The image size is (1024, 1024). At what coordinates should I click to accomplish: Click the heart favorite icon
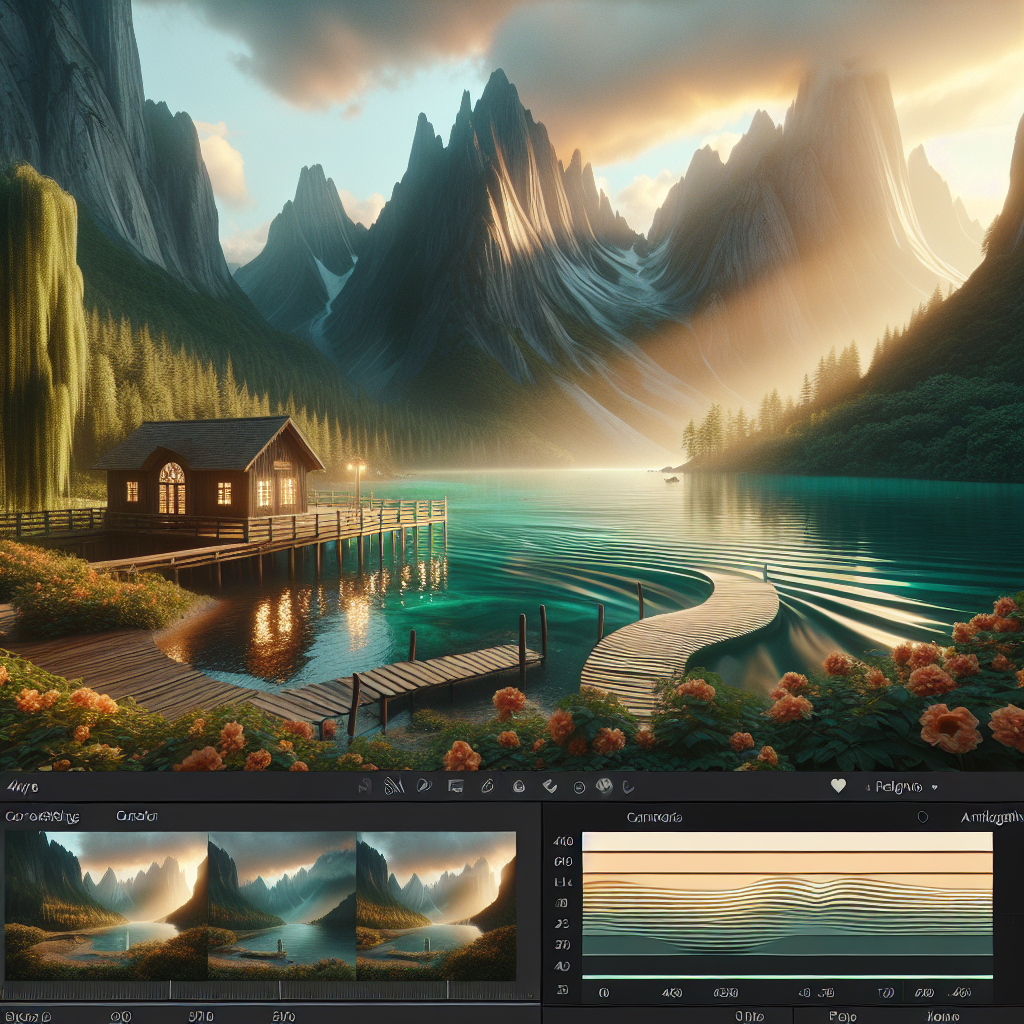(x=838, y=786)
